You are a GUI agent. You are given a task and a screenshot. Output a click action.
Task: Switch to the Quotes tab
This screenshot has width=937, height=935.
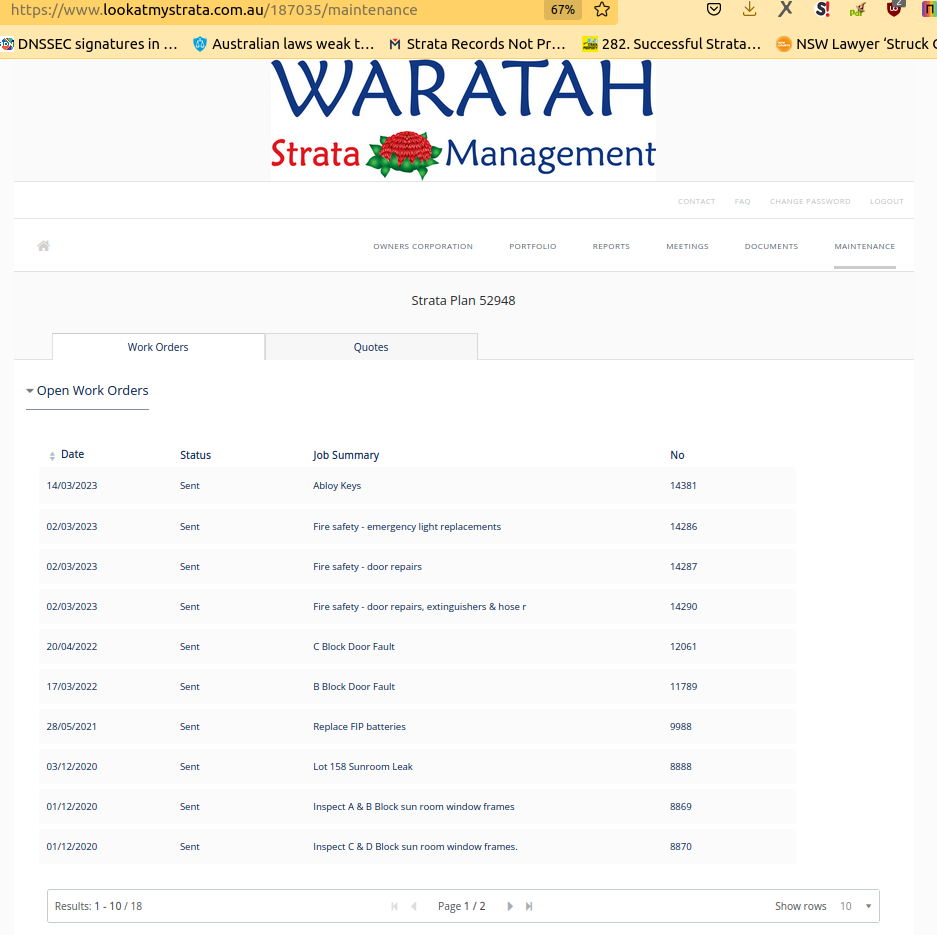(371, 347)
